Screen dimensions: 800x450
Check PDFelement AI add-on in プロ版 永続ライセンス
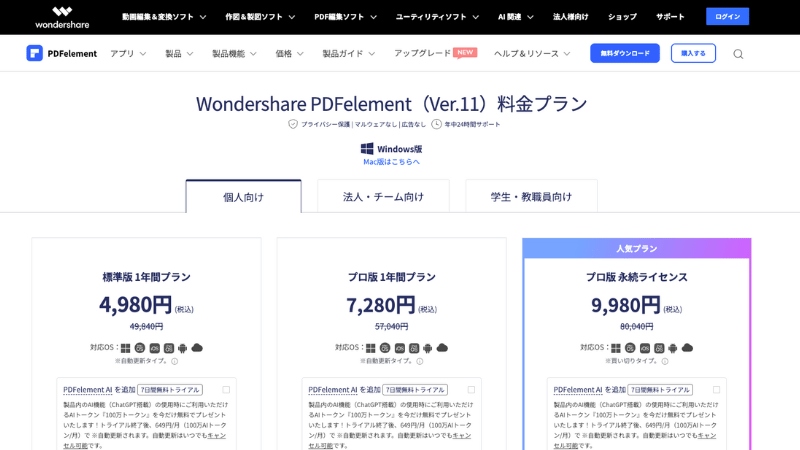pyautogui.click(x=716, y=389)
